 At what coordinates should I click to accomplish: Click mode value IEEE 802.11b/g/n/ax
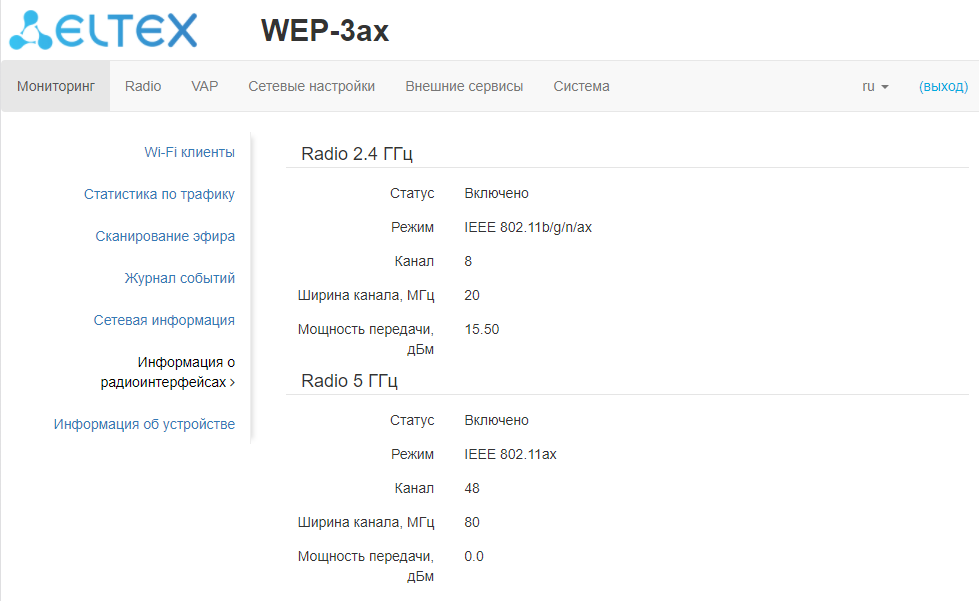[528, 227]
